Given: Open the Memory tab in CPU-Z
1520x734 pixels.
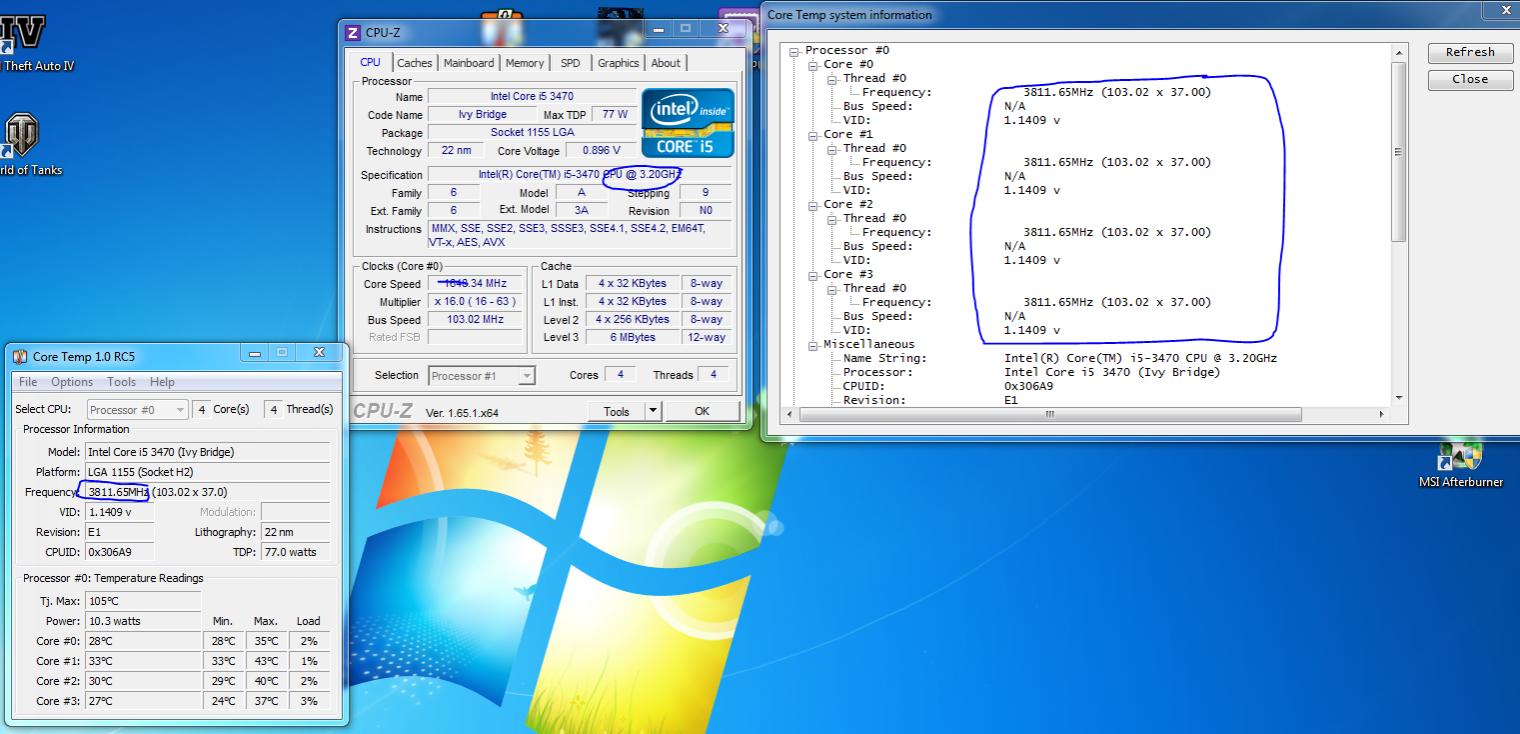Looking at the screenshot, I should click(x=525, y=63).
